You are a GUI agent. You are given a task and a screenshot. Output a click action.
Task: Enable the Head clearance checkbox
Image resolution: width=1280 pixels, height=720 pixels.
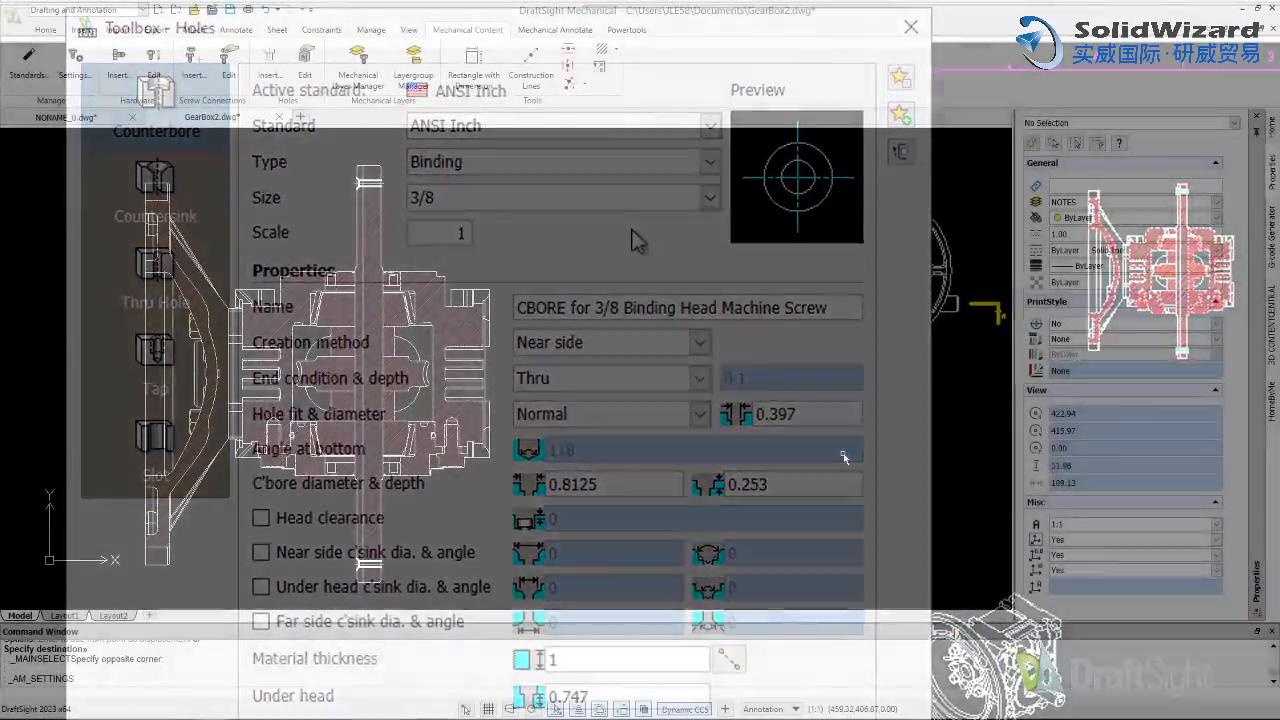[261, 518]
